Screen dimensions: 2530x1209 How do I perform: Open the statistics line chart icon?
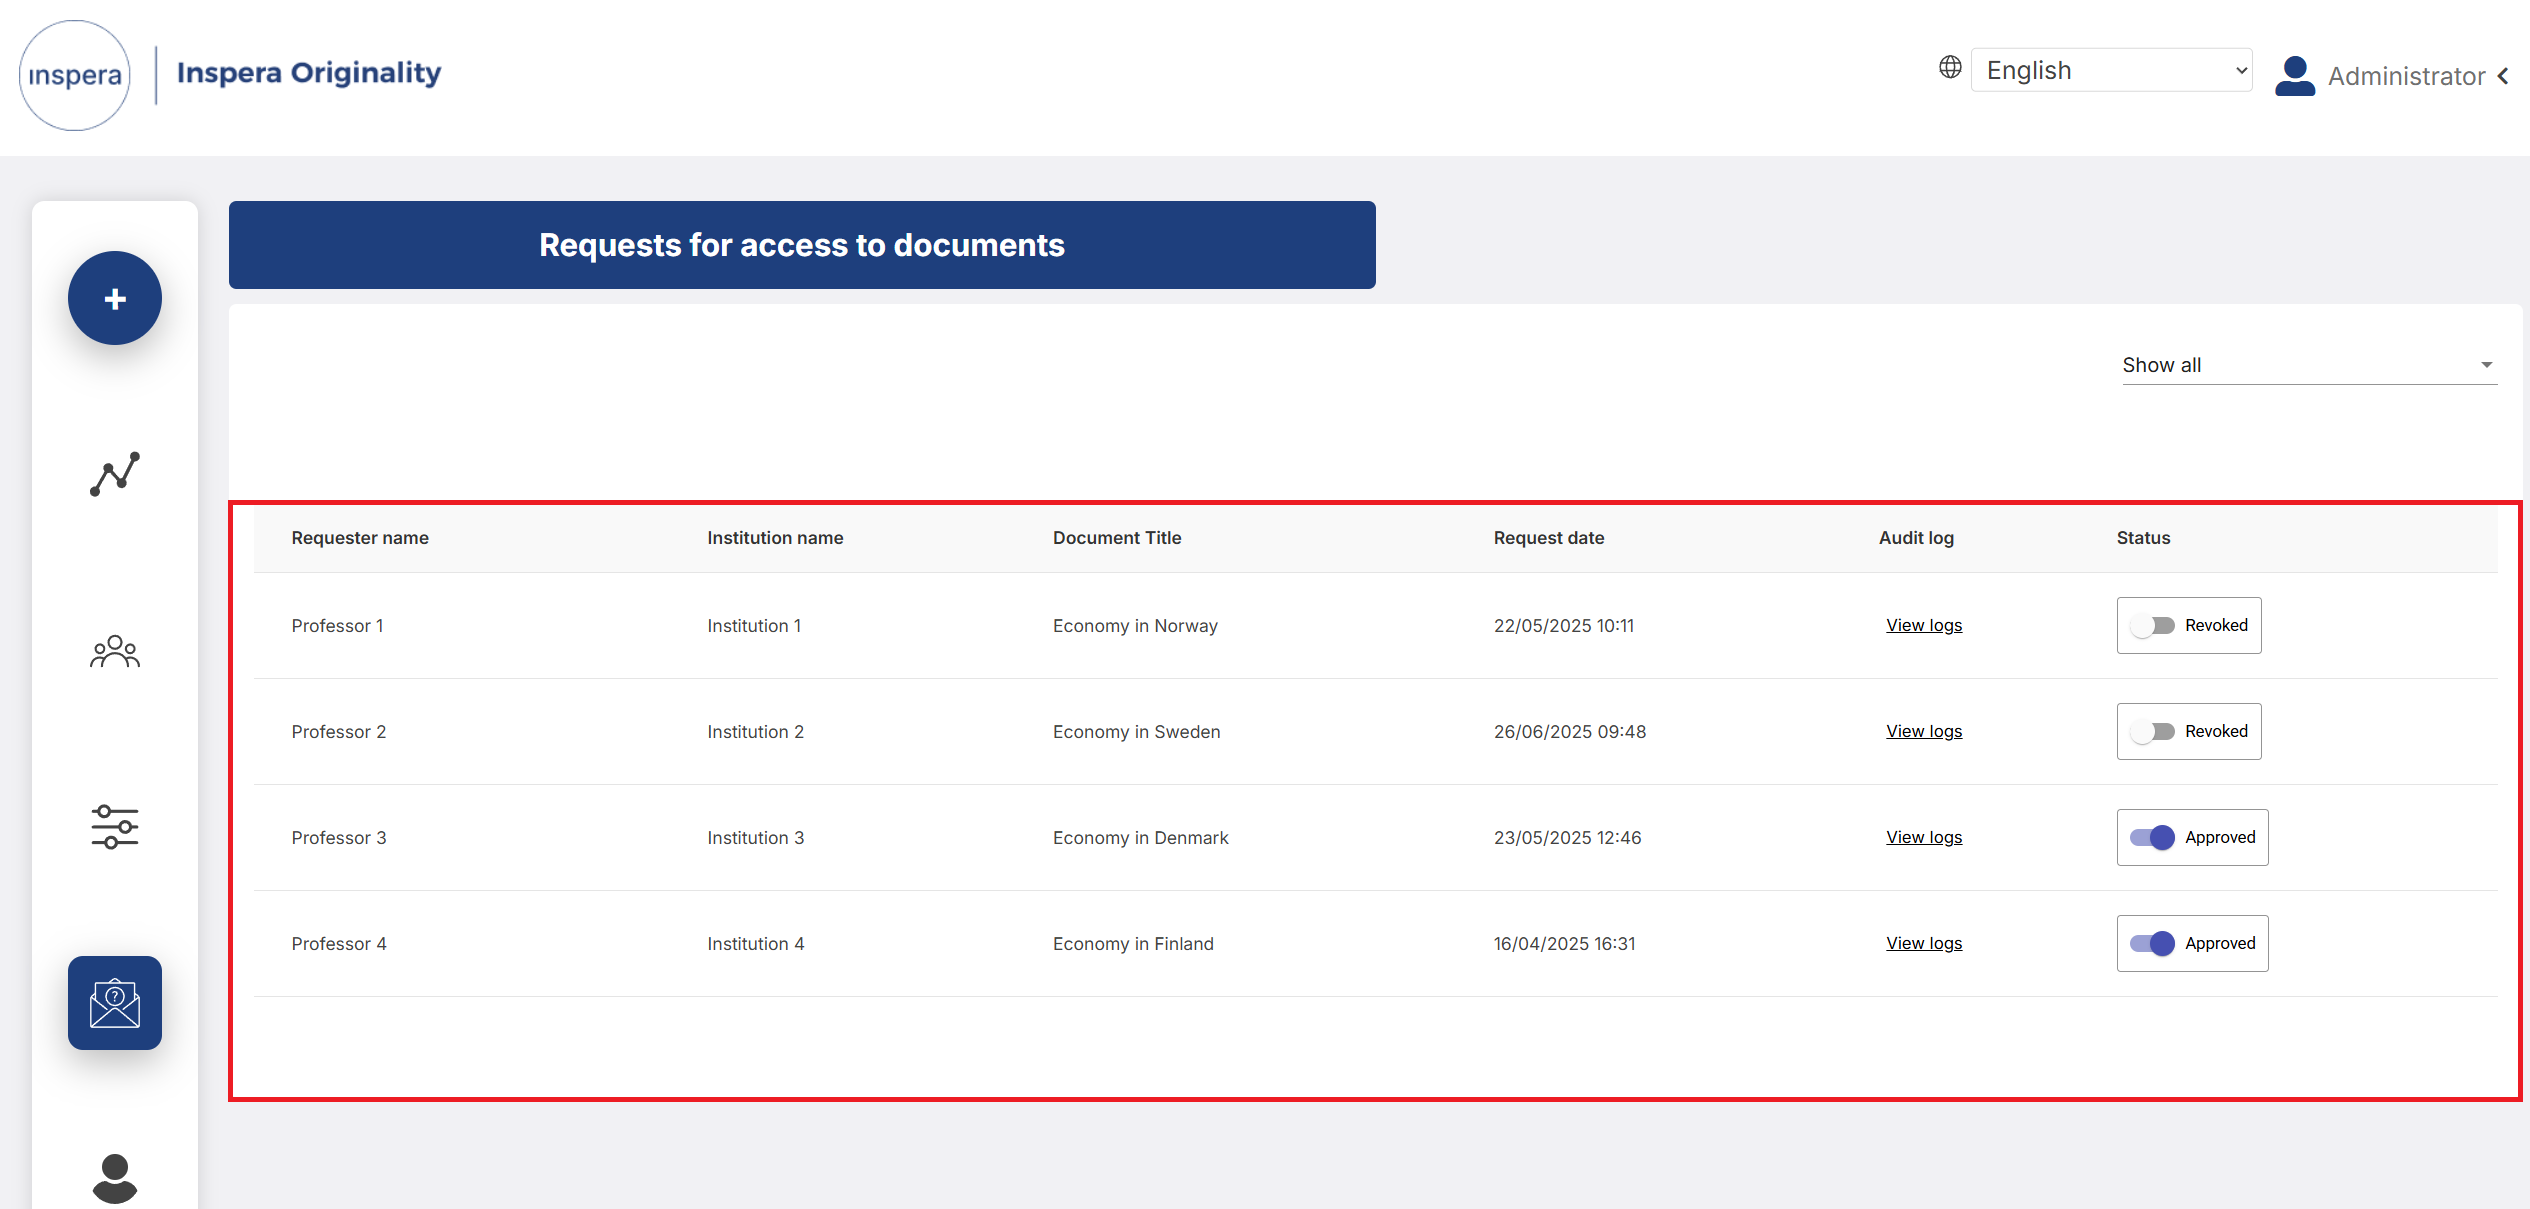(x=115, y=474)
